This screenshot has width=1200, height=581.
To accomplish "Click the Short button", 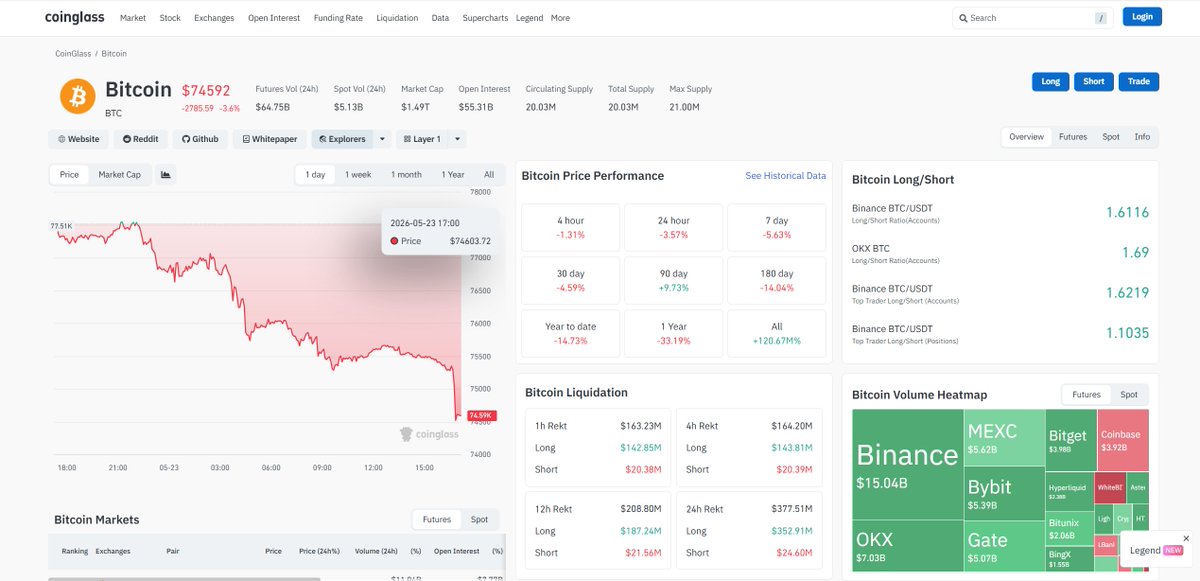I will (1094, 82).
